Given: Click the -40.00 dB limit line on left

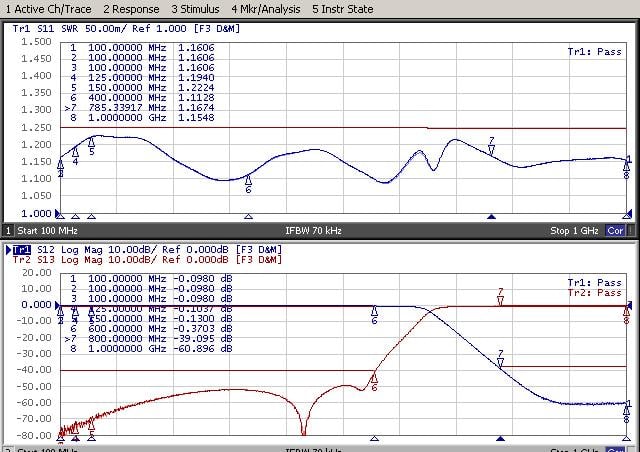Looking at the screenshot, I should point(216,371).
